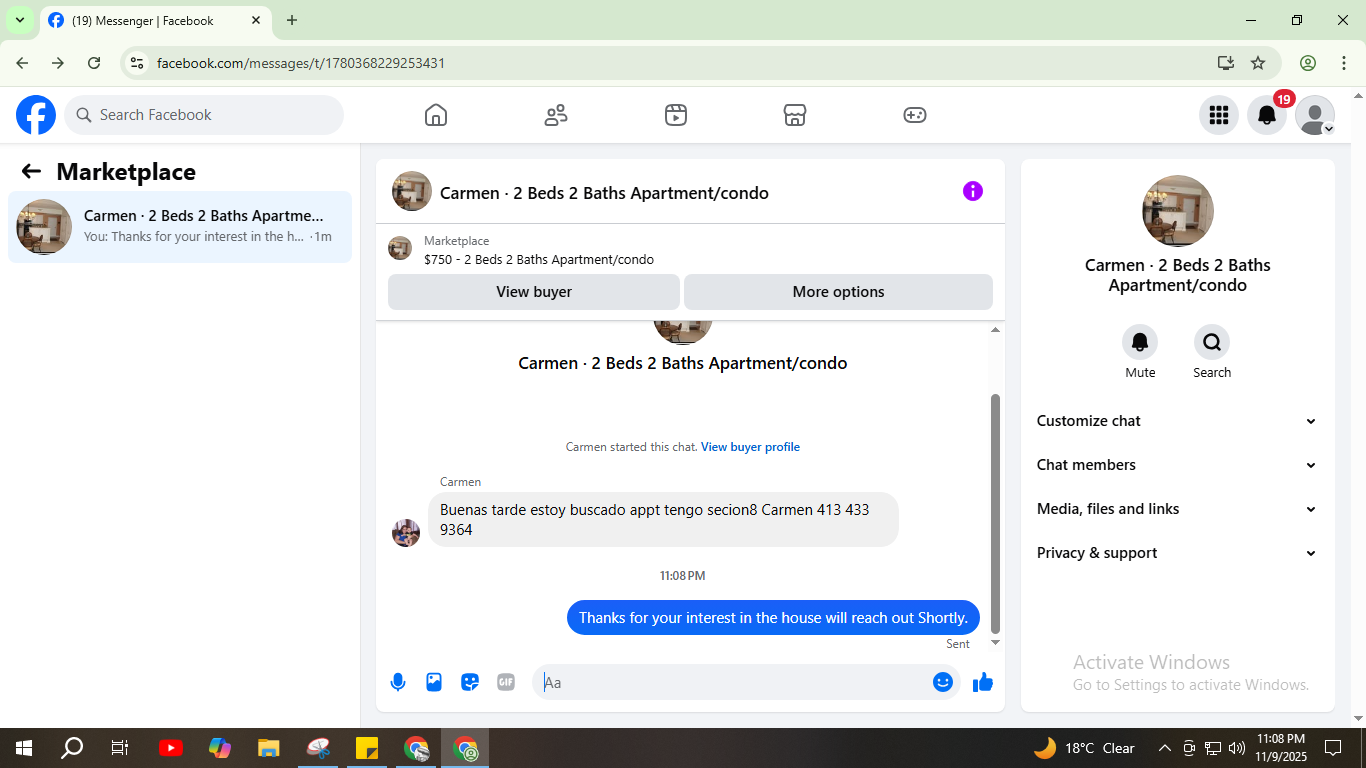Open the Chrome three-dot menu

coord(1344,63)
